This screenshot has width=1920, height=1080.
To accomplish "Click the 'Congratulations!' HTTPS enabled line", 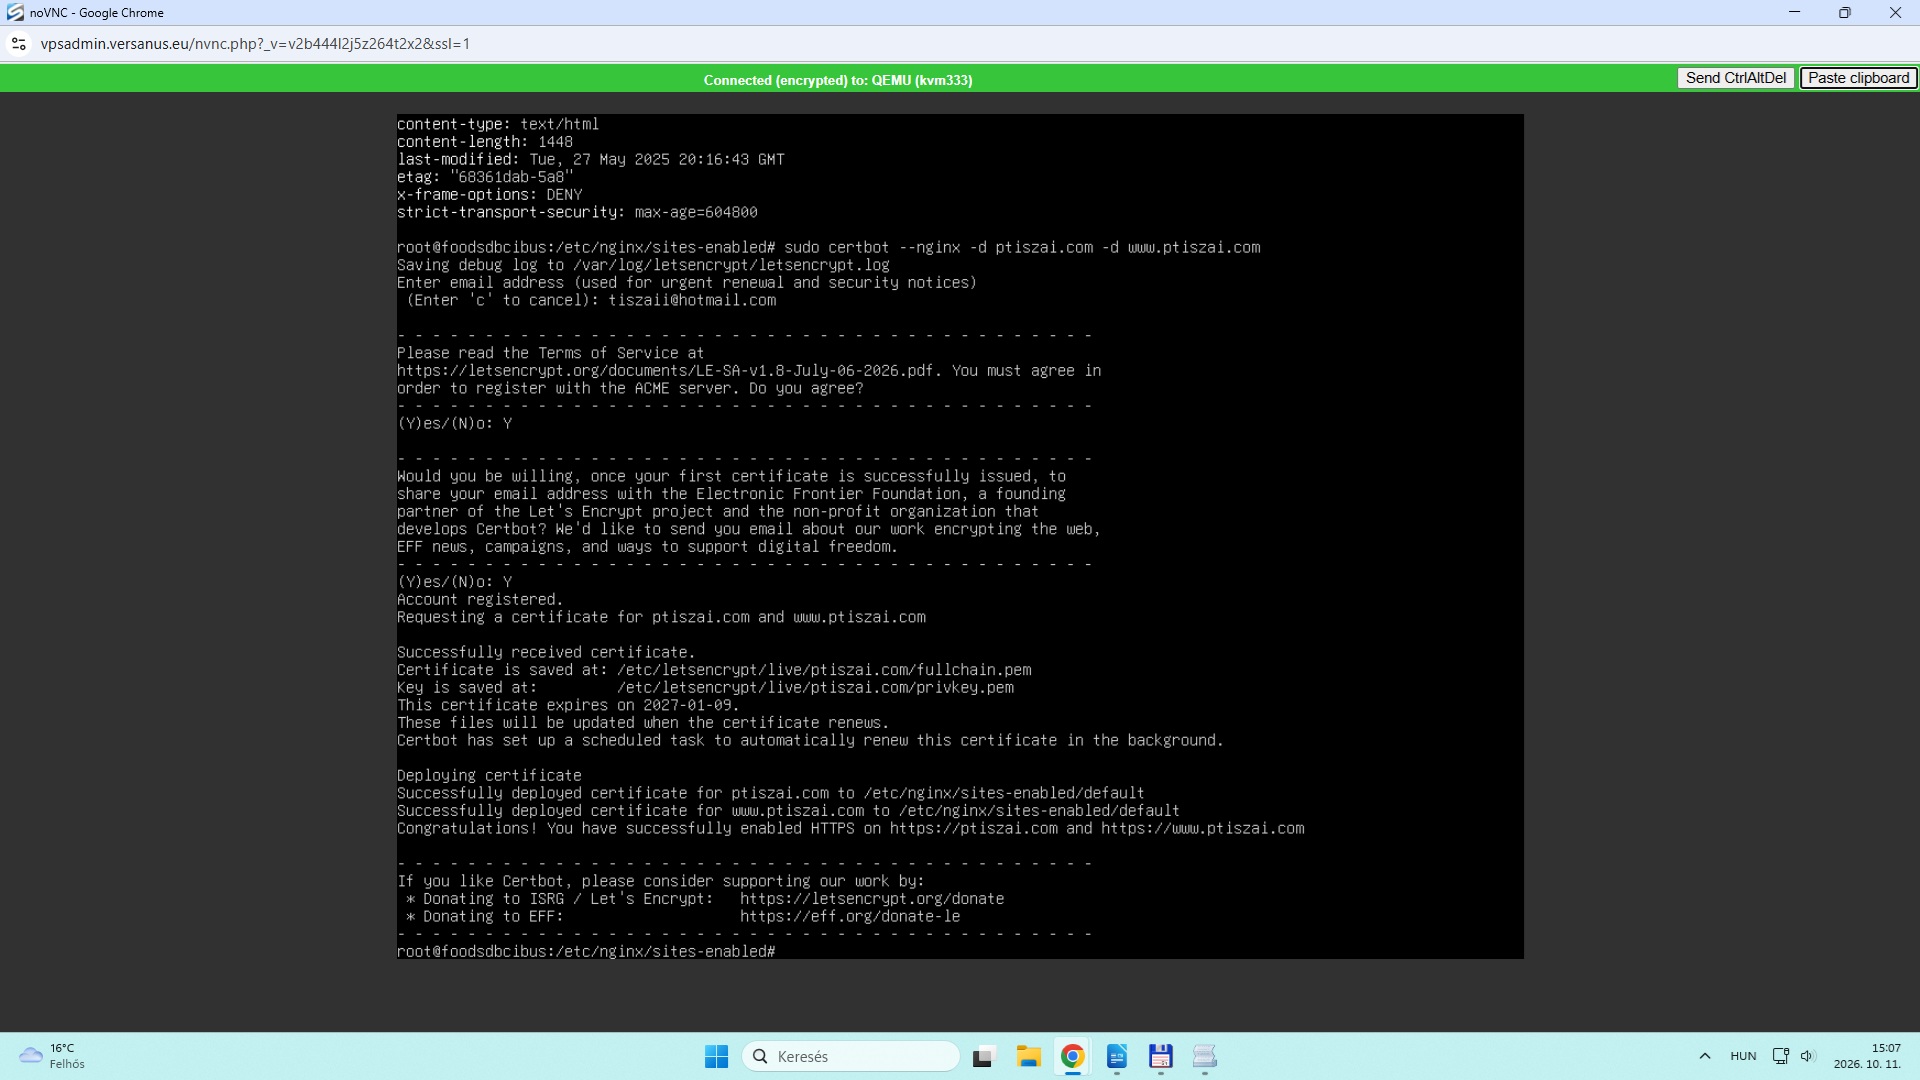I will point(850,829).
